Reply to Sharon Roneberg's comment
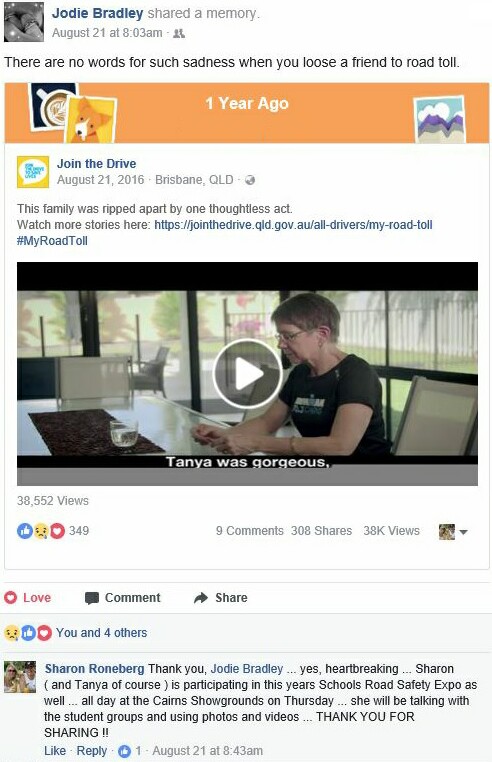This screenshot has width=492, height=762. tap(91, 750)
